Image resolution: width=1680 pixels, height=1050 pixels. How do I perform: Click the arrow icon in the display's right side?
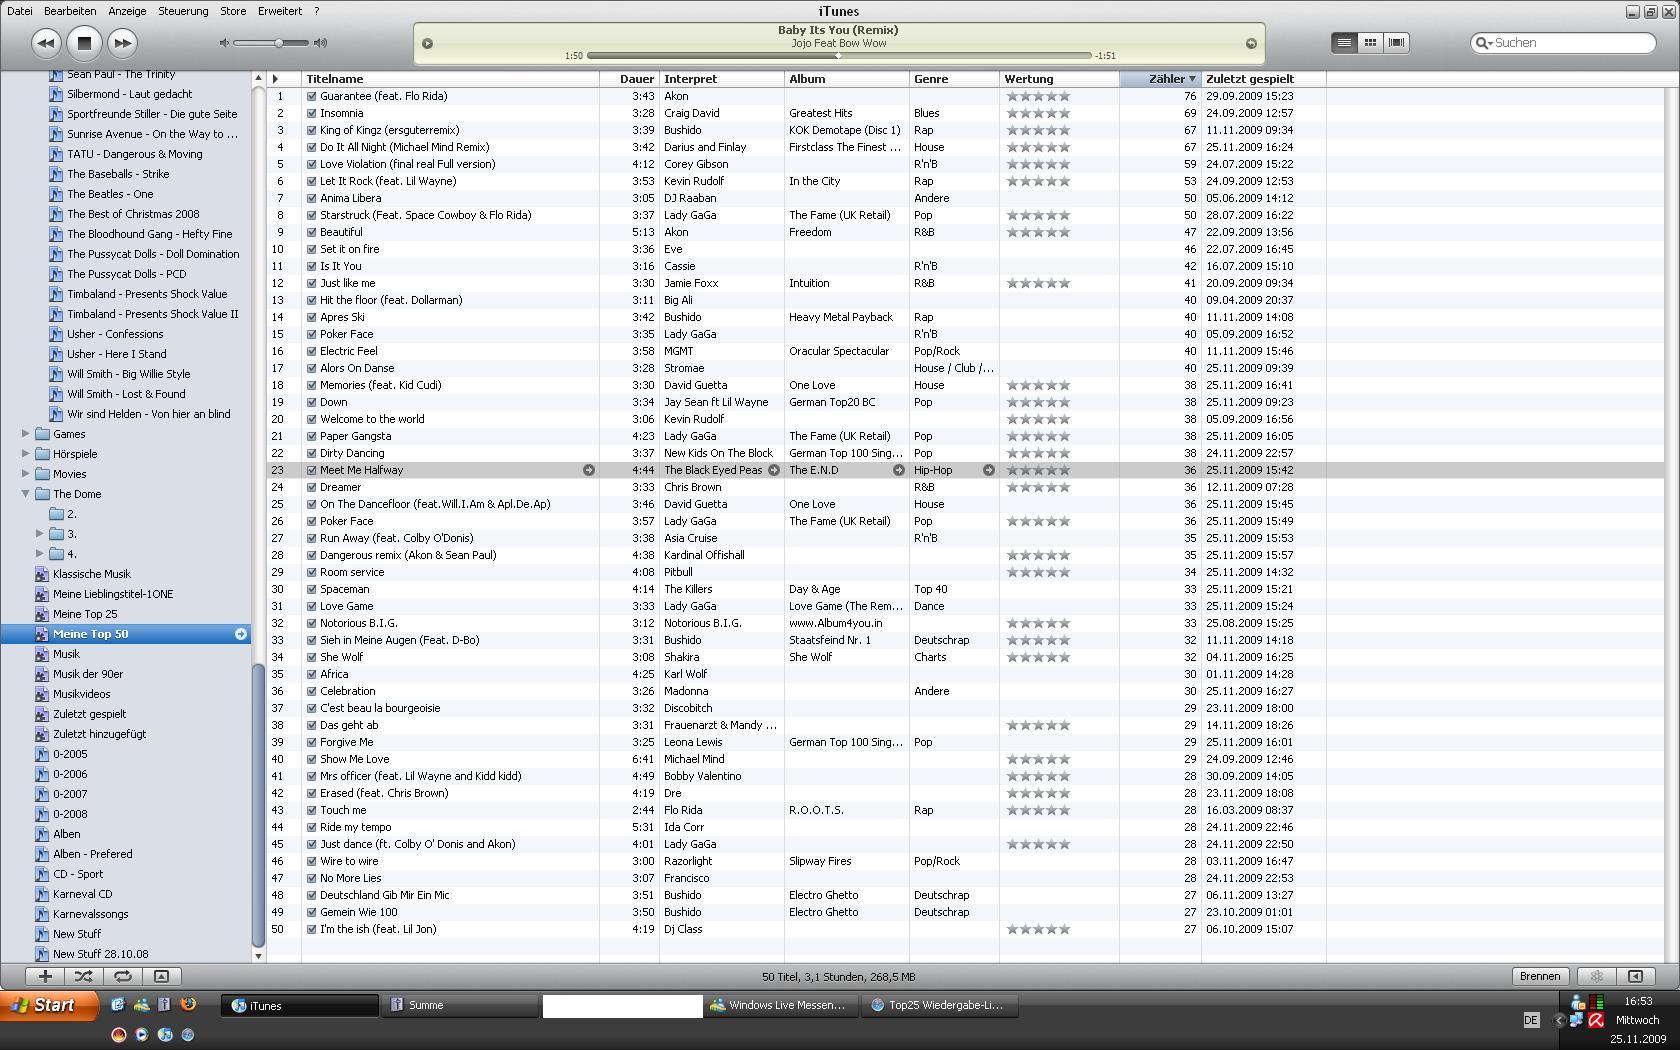tap(1251, 43)
